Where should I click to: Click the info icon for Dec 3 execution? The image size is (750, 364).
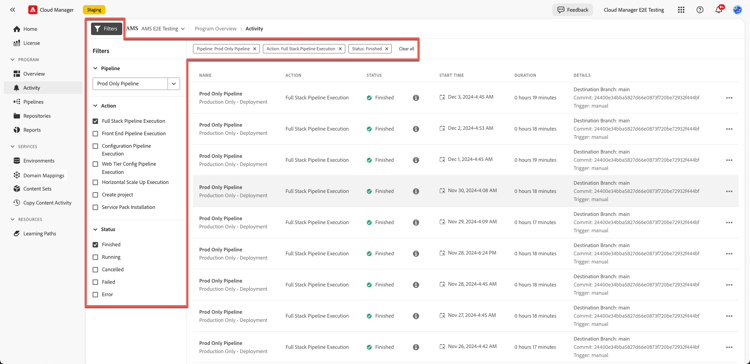416,98
